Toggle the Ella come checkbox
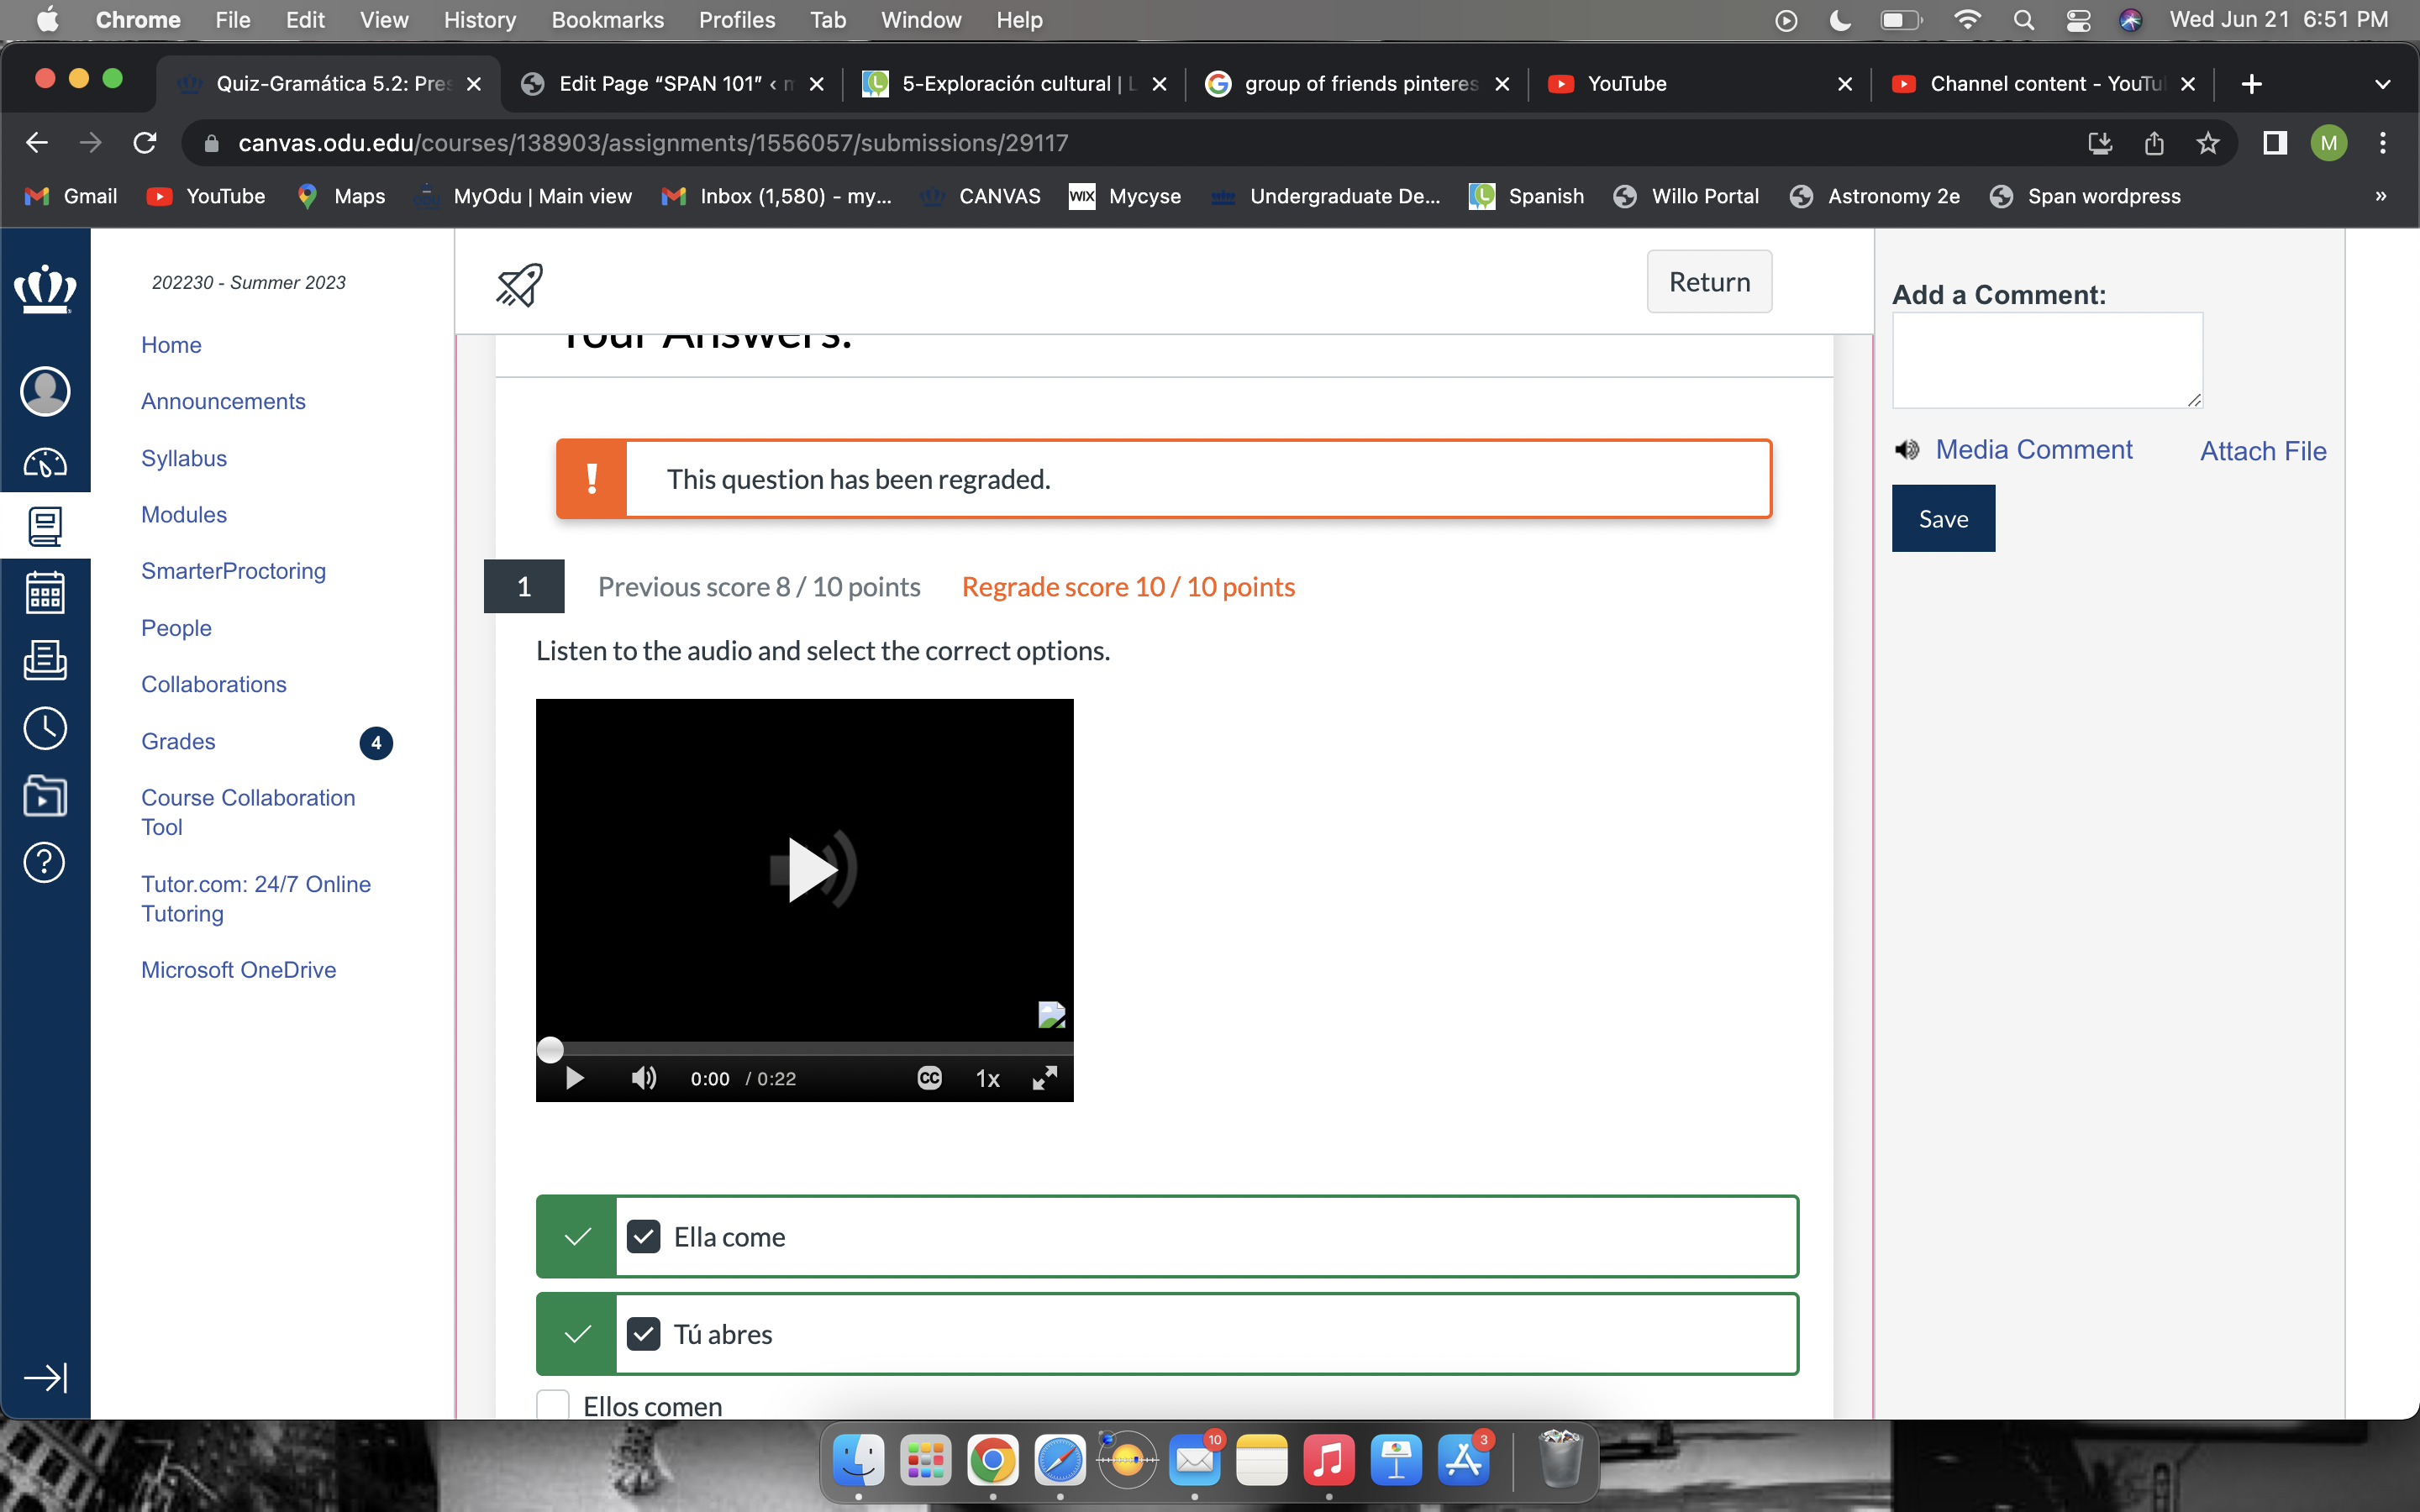 tap(643, 1237)
